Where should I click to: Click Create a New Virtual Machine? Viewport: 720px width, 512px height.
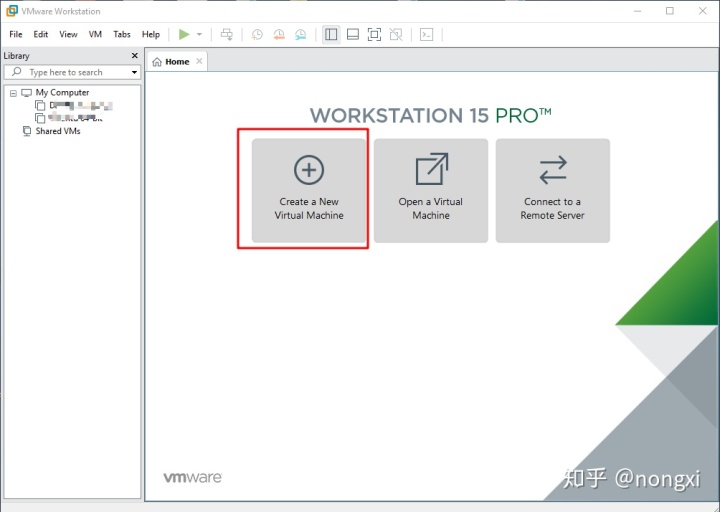[x=309, y=190]
